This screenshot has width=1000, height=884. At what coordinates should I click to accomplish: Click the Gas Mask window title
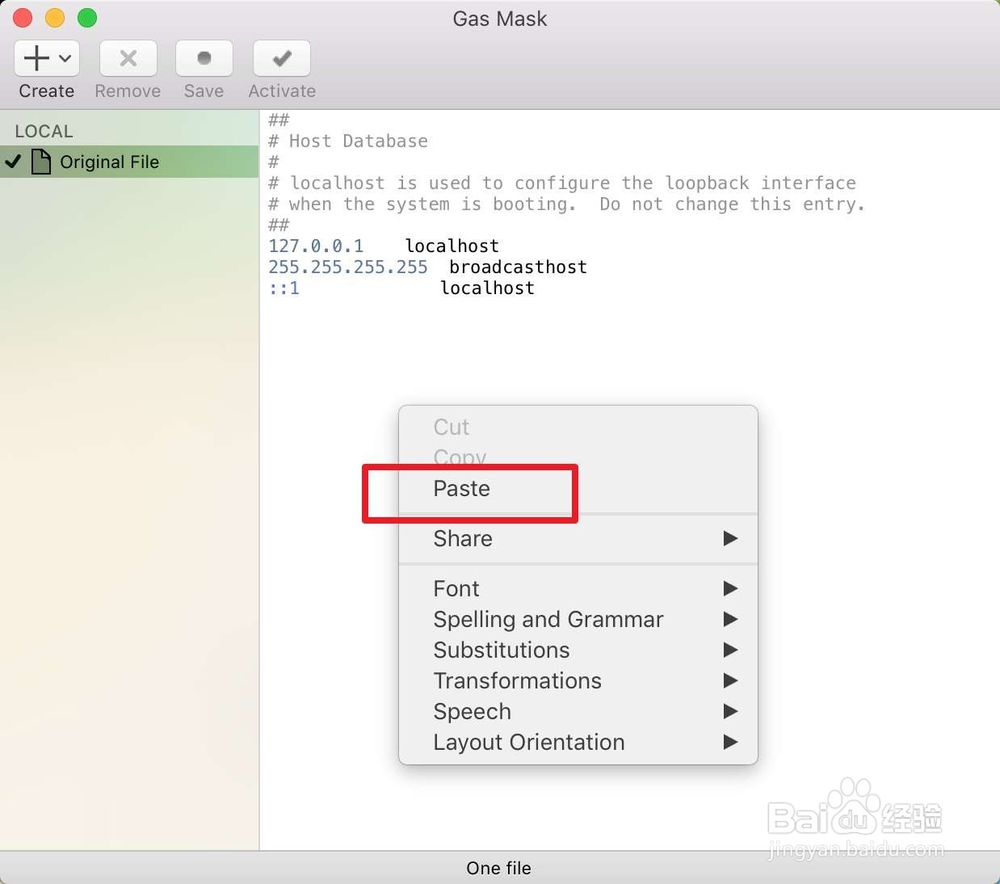coord(500,18)
